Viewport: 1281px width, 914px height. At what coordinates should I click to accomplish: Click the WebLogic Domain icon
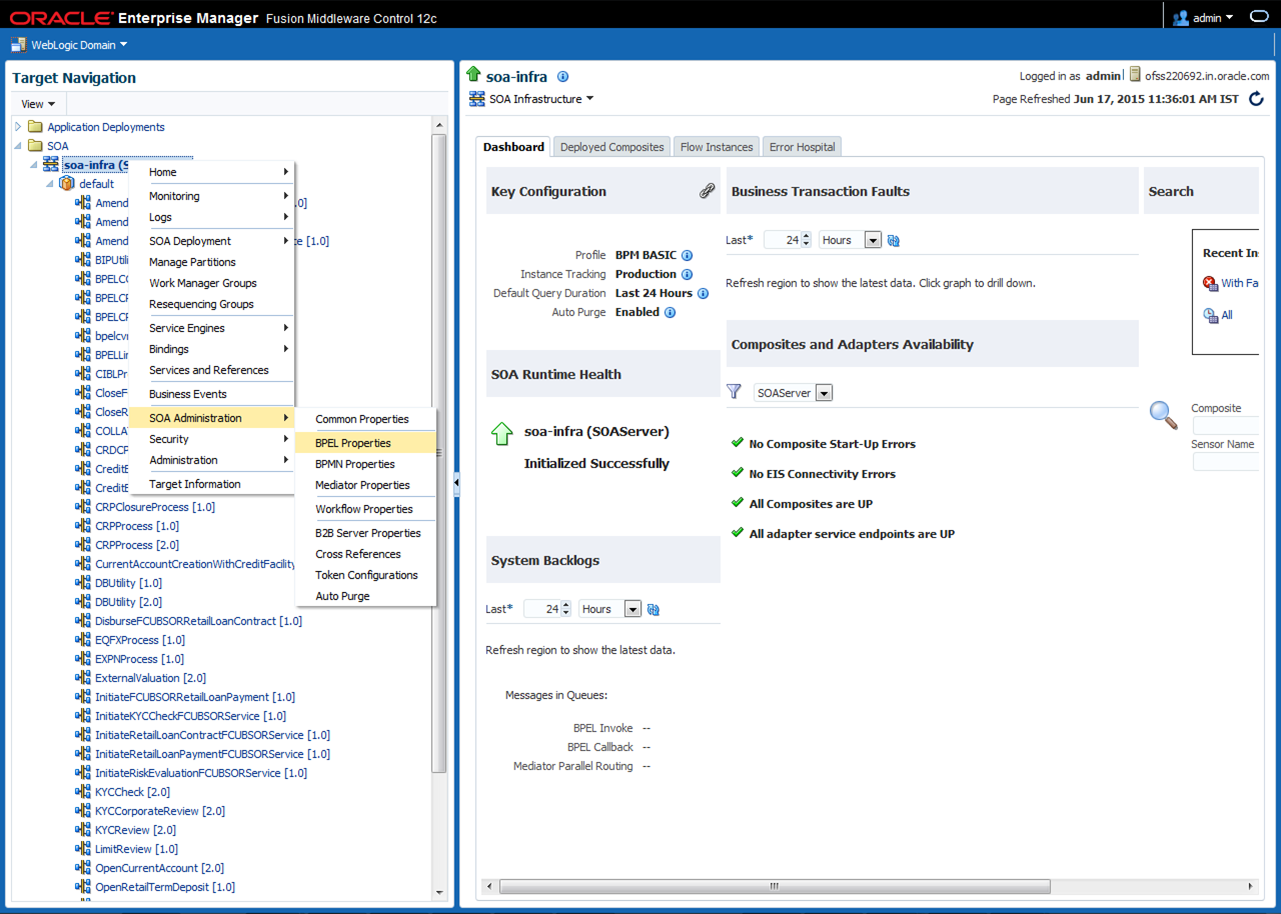click(x=18, y=45)
